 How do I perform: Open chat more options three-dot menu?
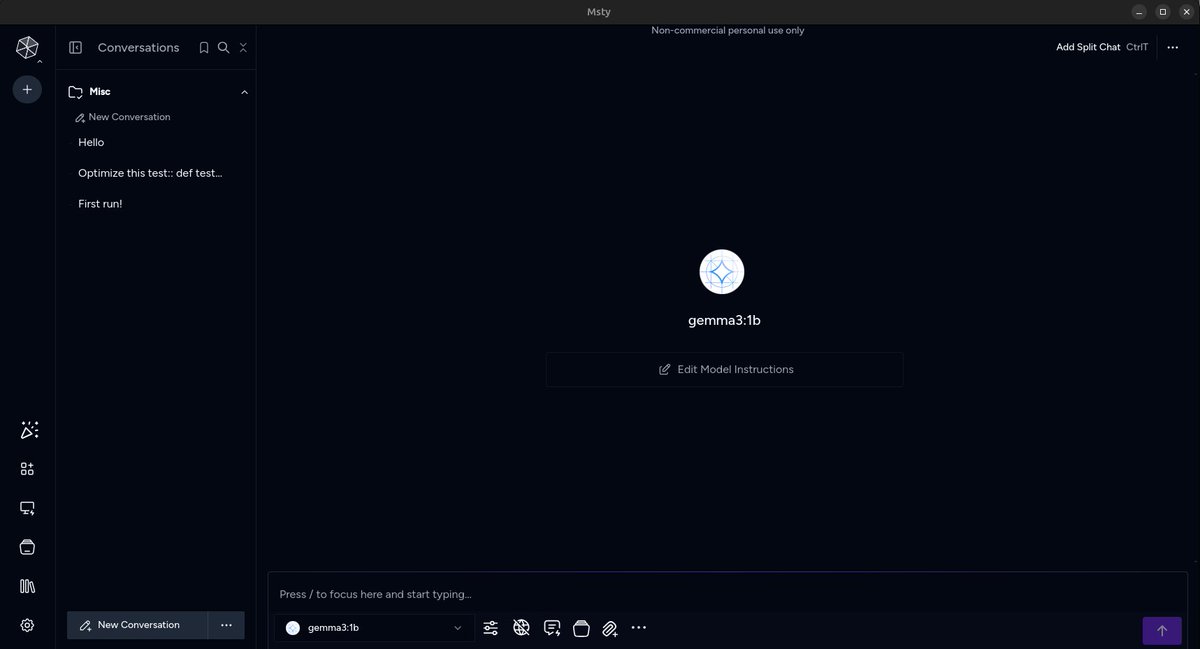pos(1173,47)
